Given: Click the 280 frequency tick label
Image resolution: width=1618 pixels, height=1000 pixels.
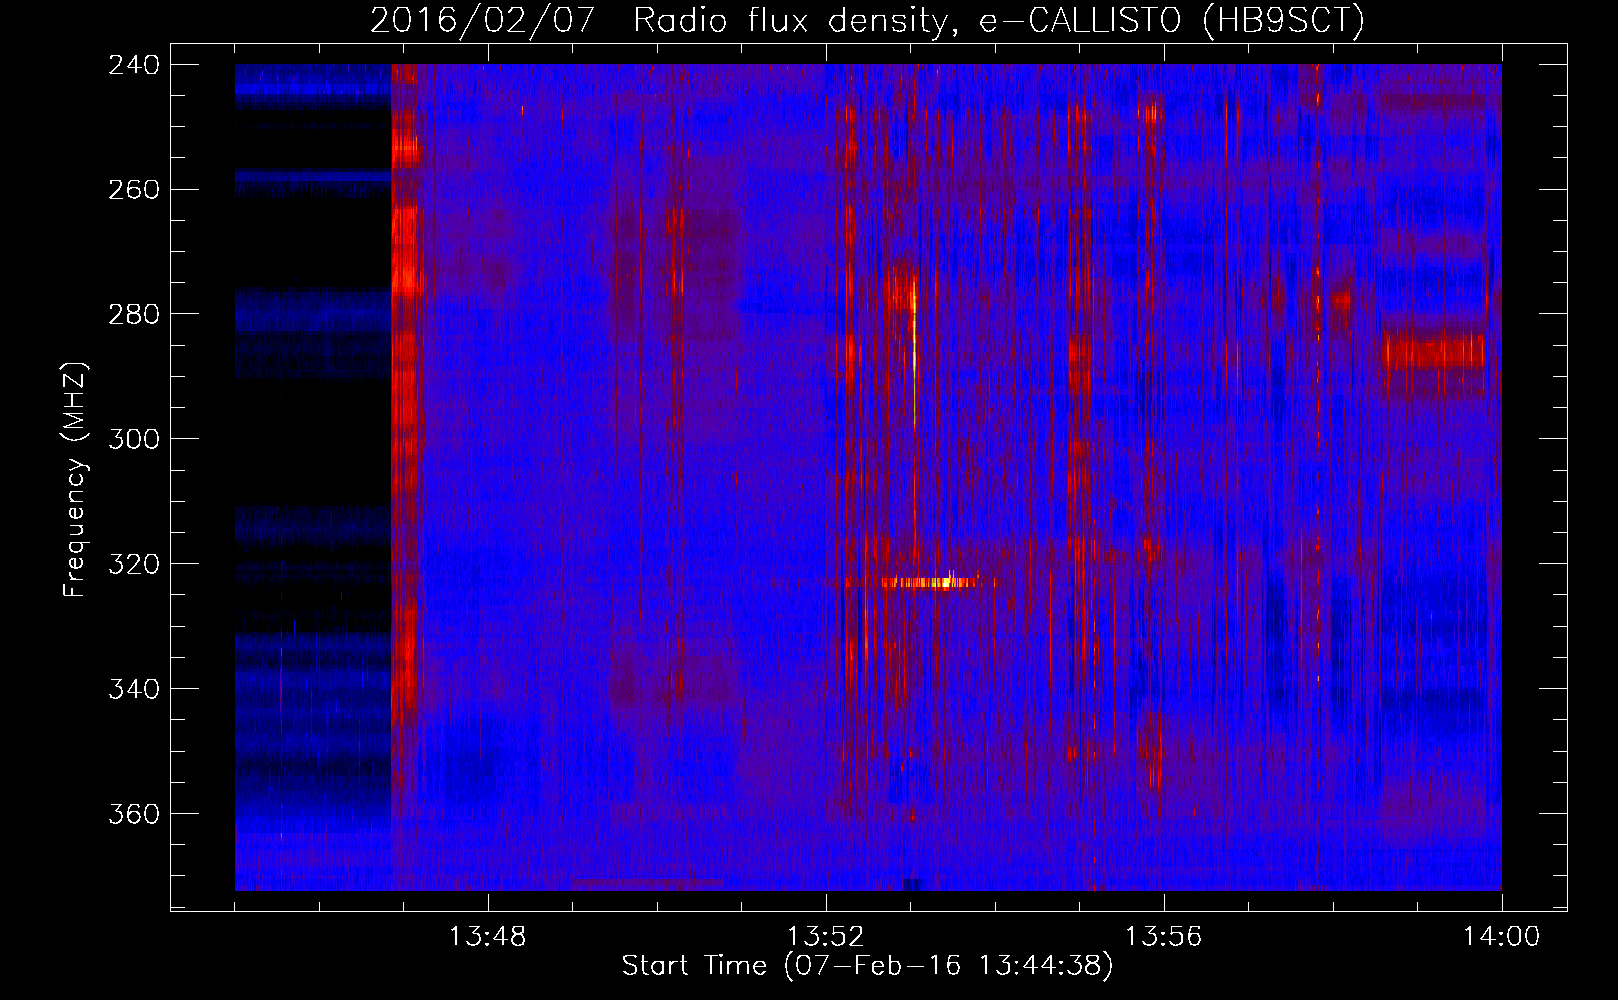Looking at the screenshot, I should coord(134,314).
